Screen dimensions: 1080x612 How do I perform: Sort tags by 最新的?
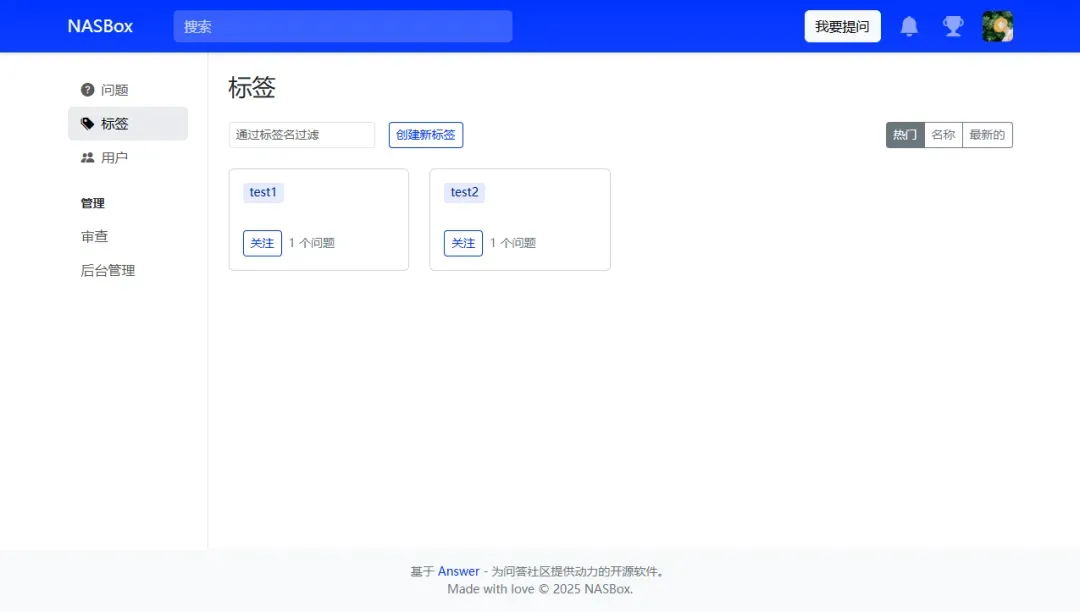[x=987, y=135]
